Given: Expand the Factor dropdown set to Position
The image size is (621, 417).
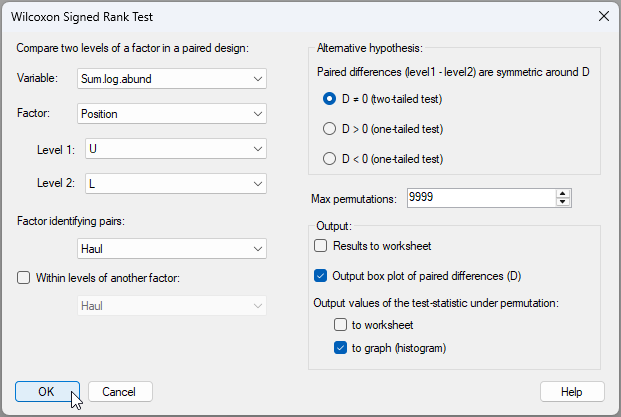Looking at the screenshot, I should click(x=172, y=114).
